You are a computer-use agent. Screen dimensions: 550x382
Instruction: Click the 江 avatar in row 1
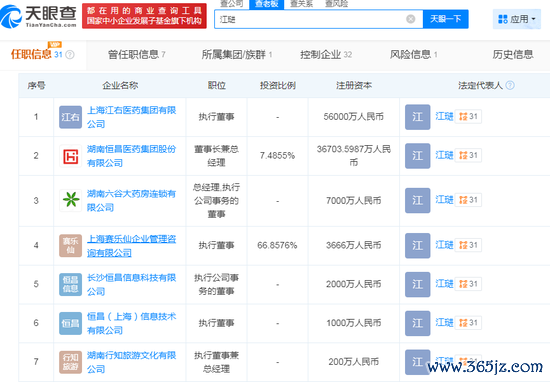417,117
